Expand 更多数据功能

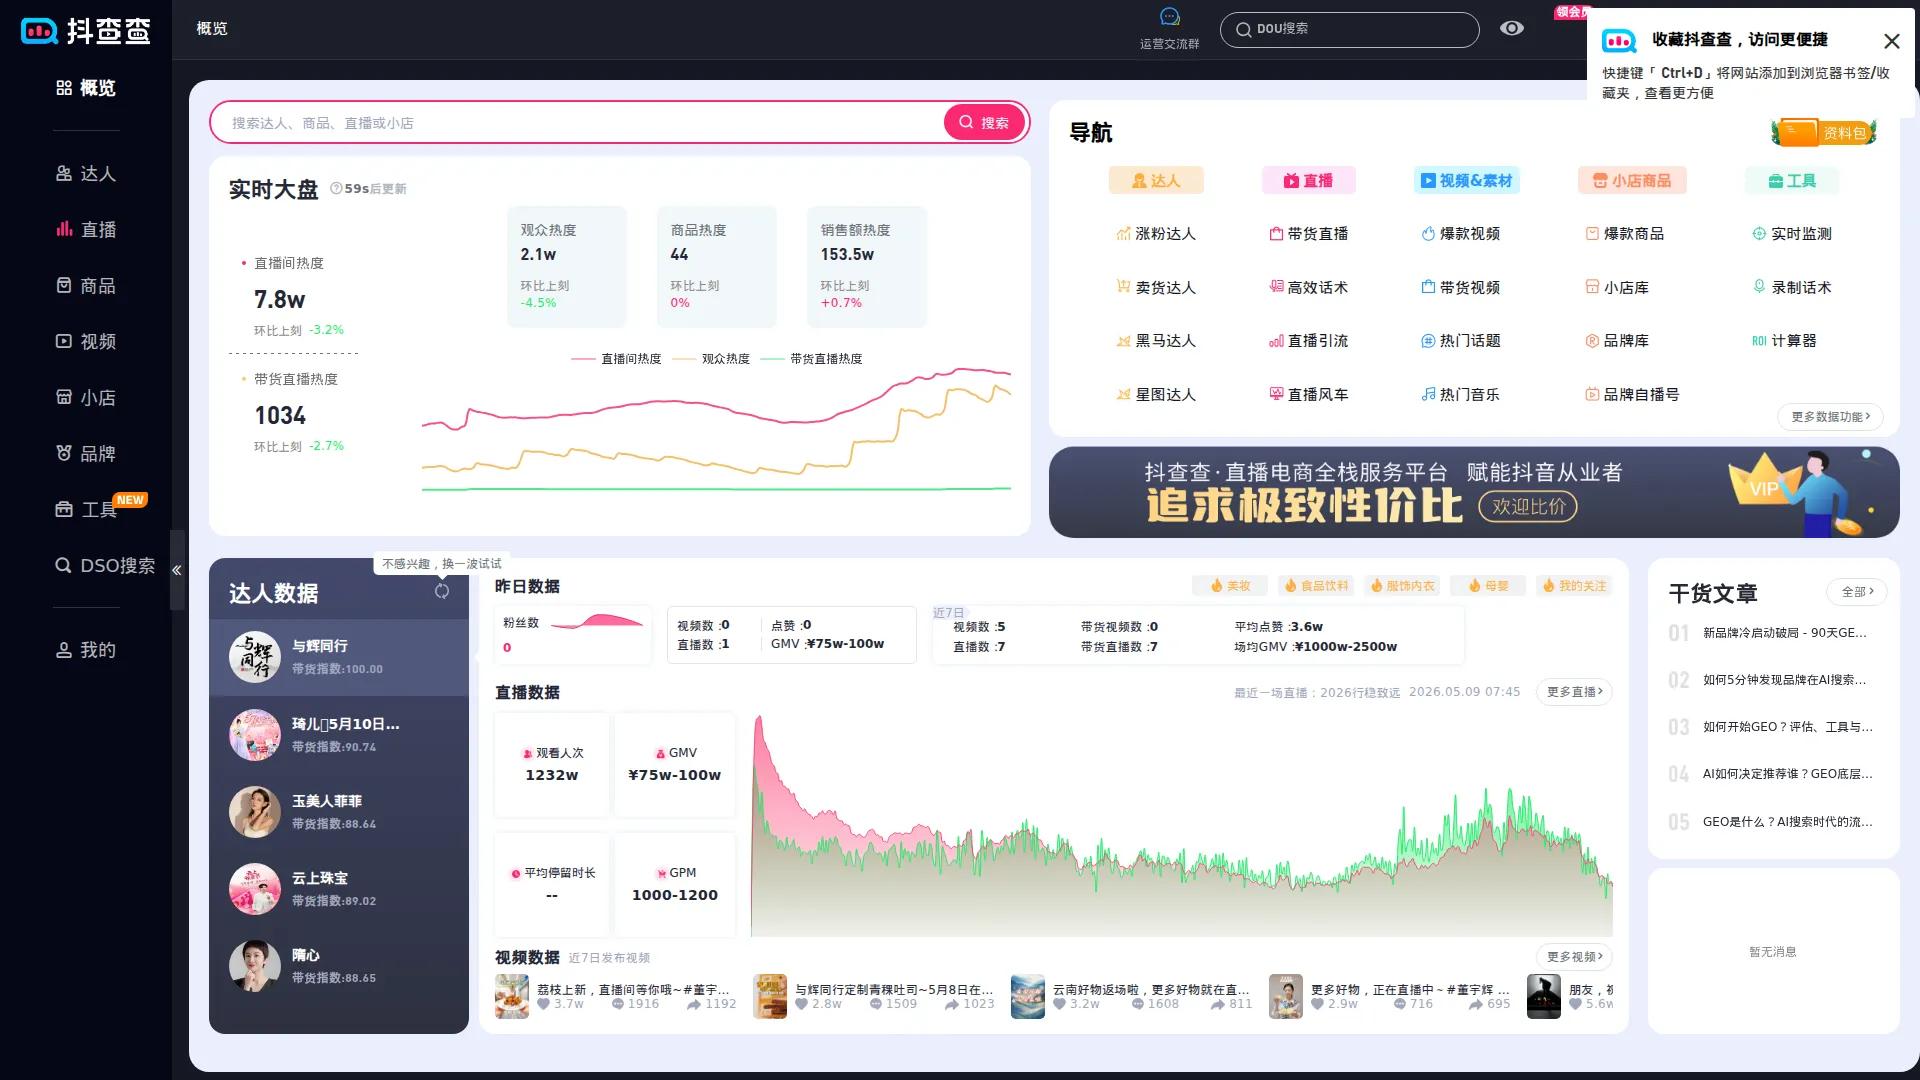[1830, 417]
